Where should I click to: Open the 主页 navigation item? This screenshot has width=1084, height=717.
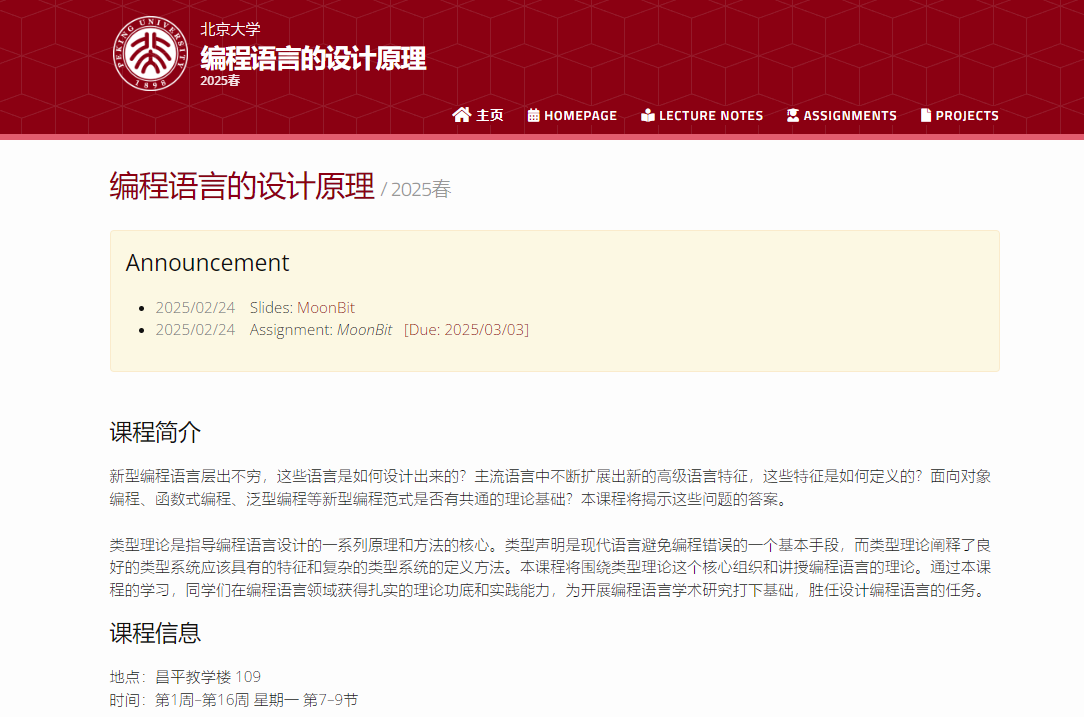(489, 115)
